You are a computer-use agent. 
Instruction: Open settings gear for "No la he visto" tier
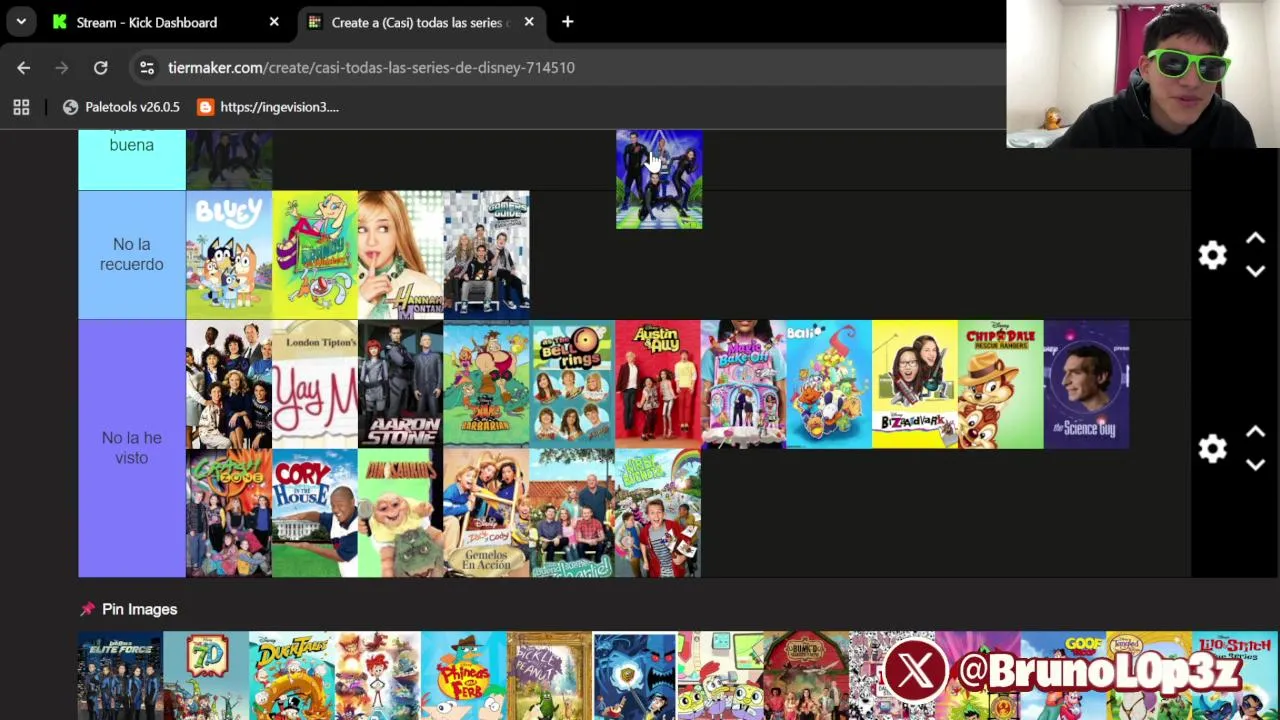tap(1212, 448)
